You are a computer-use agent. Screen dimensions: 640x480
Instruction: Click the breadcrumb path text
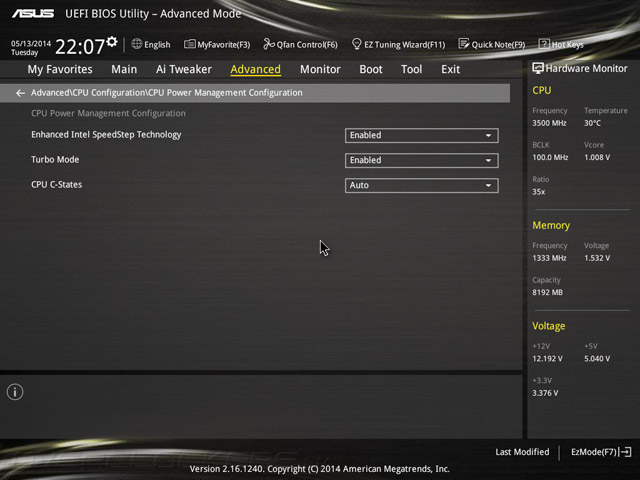click(167, 93)
